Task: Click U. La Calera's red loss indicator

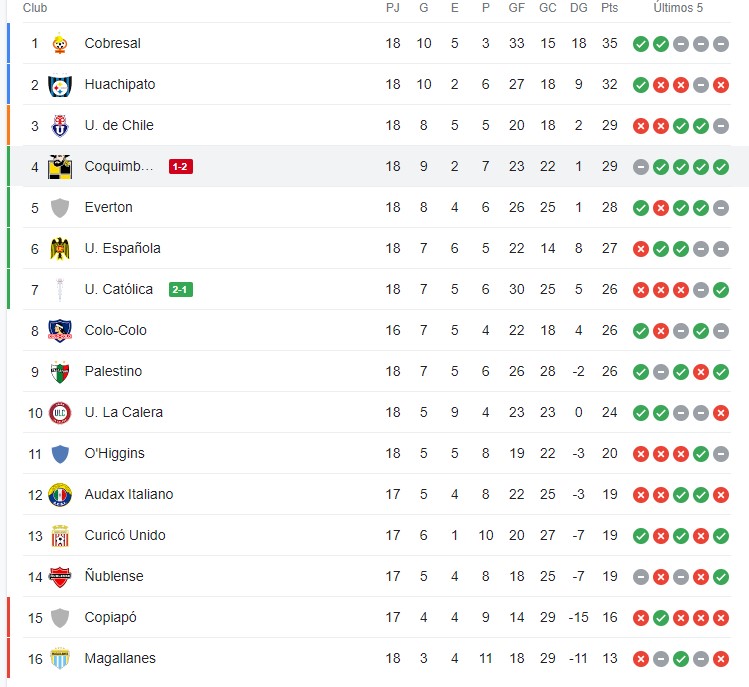Action: (720, 413)
